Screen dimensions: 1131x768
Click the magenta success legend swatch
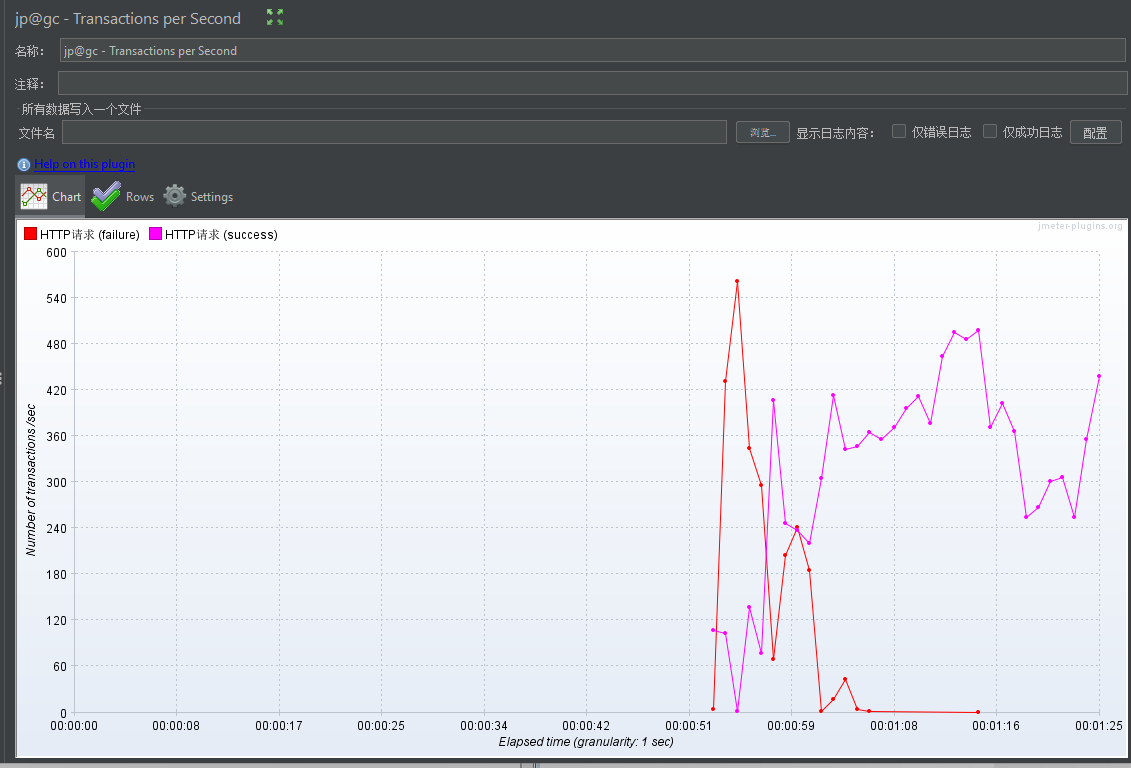click(155, 234)
